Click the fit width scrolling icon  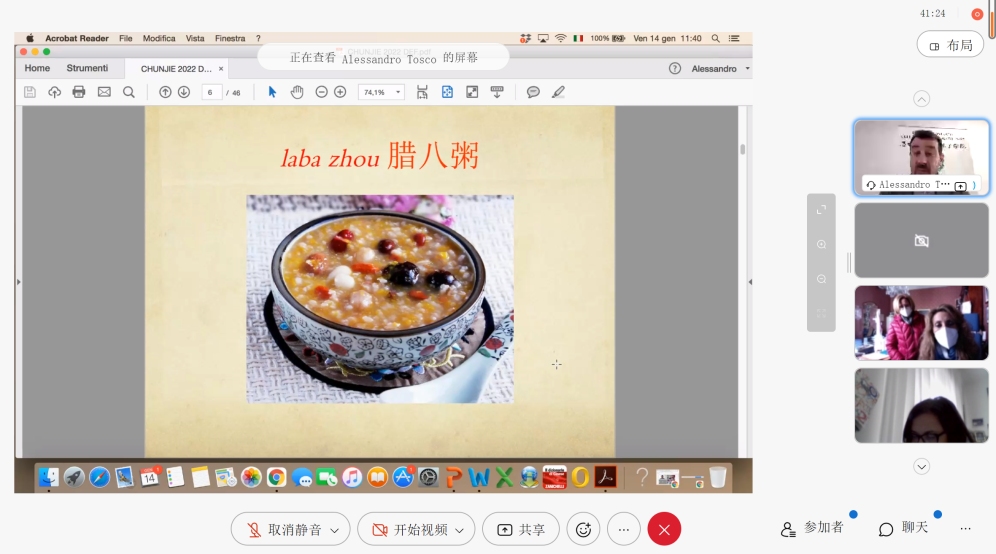[x=422, y=92]
